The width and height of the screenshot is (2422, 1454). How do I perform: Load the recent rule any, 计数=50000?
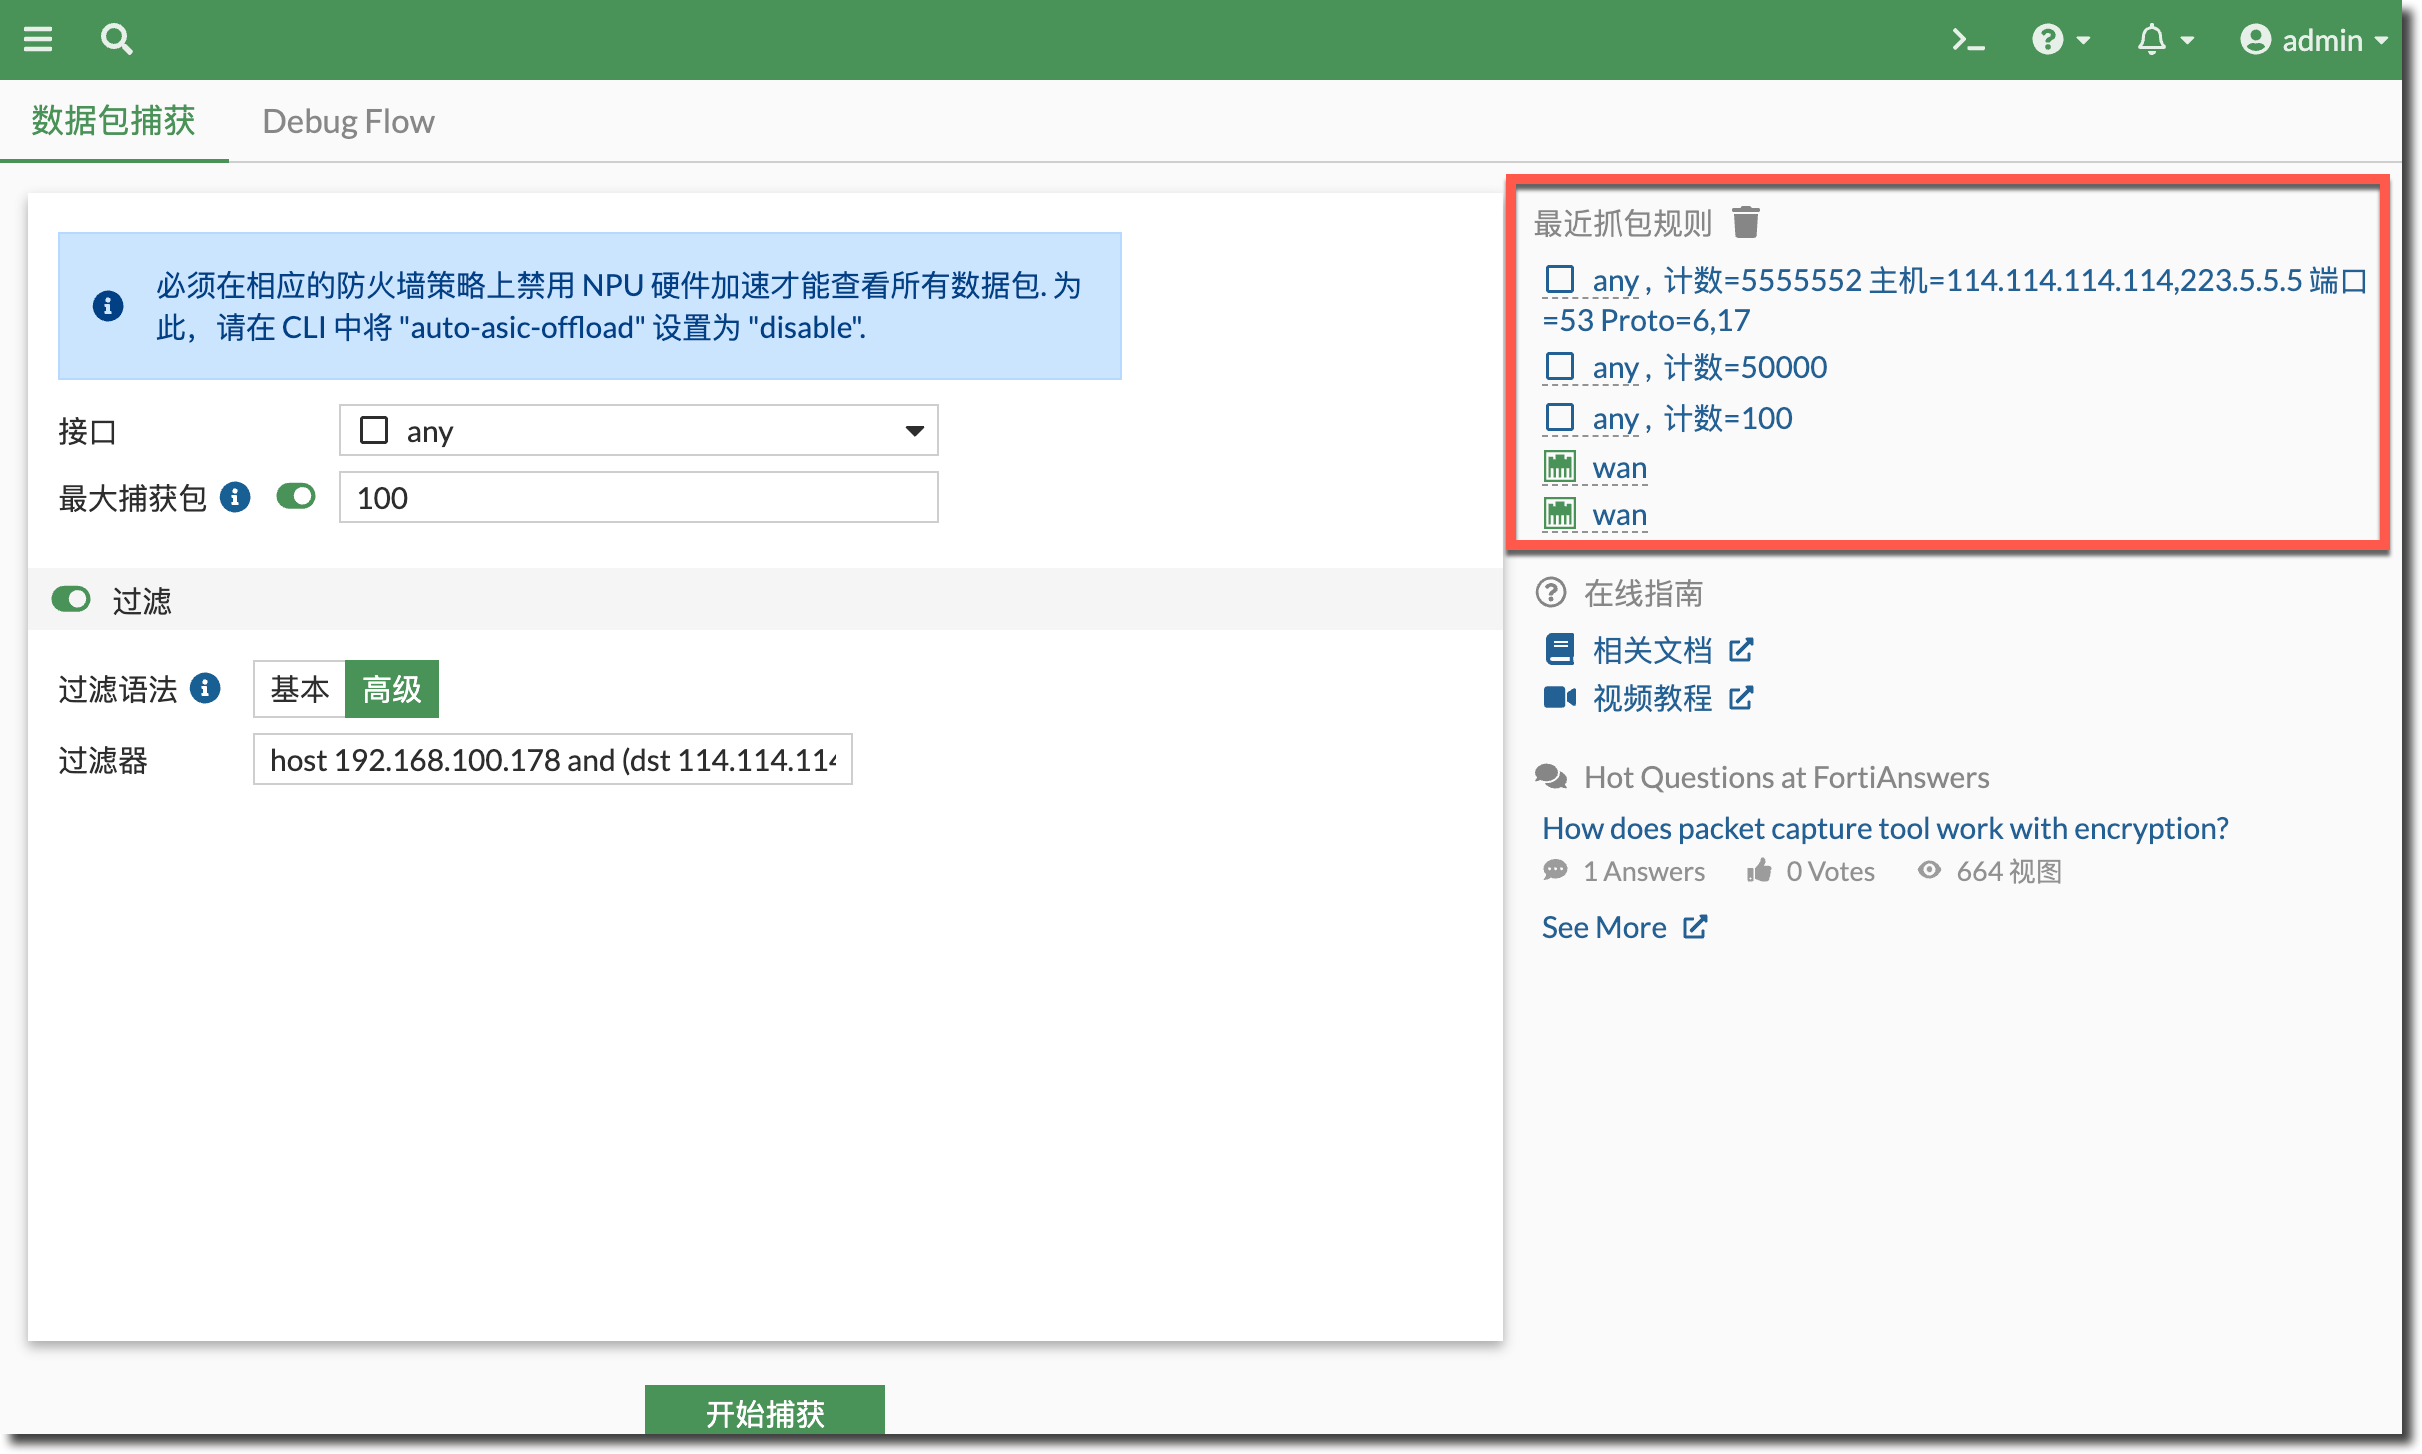tap(1708, 368)
